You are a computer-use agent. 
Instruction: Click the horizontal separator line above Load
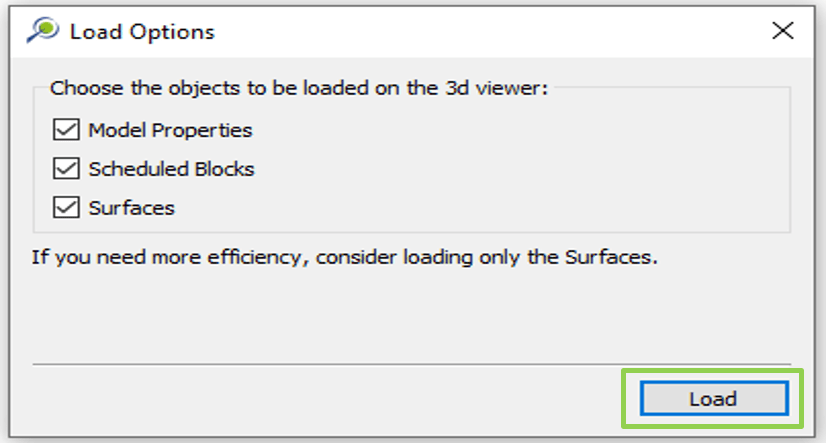point(410,364)
